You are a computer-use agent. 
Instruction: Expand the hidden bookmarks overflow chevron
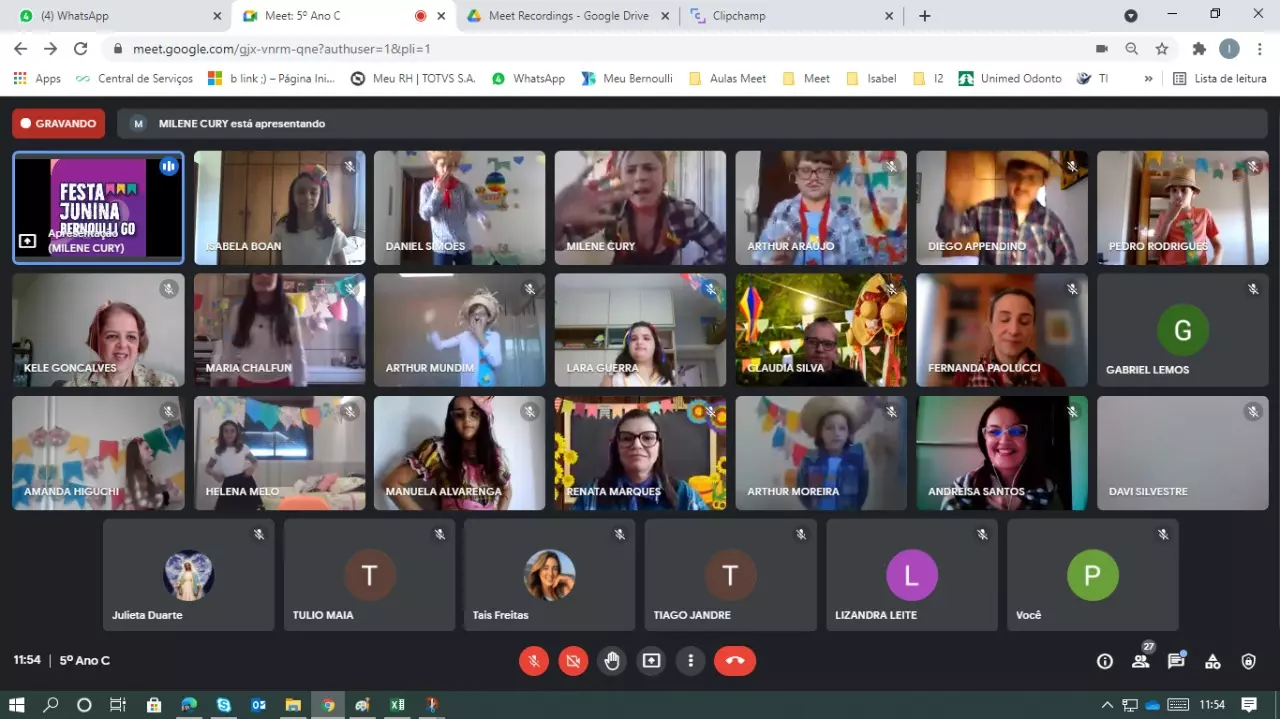1148,78
